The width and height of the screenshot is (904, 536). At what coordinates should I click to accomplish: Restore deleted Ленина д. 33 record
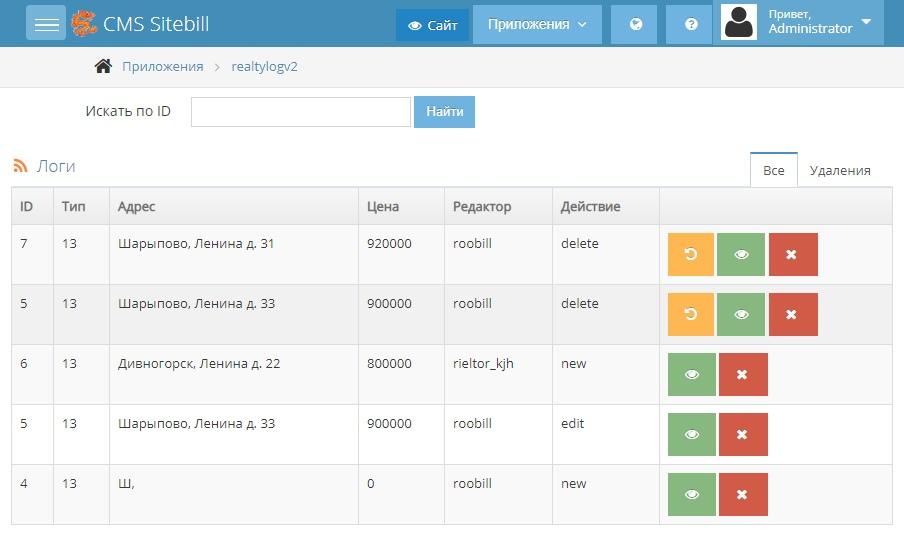click(690, 314)
